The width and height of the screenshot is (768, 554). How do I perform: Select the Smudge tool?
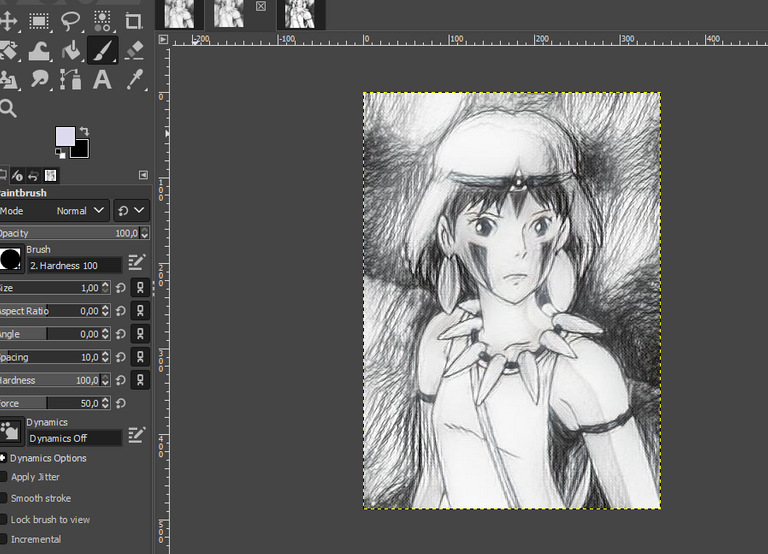pos(39,79)
